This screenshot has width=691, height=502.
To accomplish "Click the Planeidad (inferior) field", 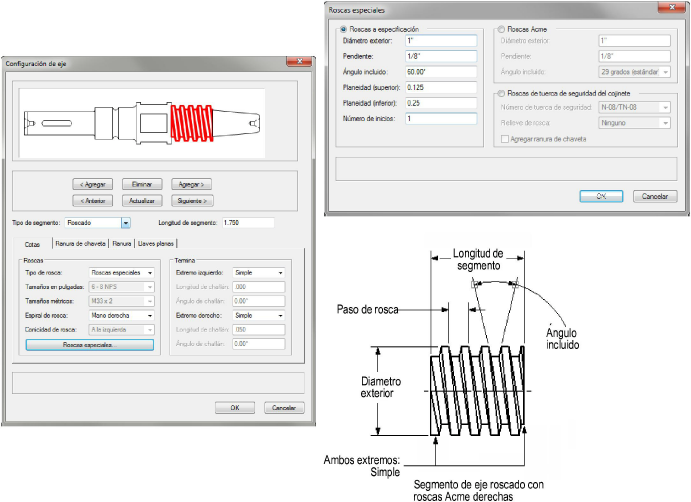I will (441, 103).
